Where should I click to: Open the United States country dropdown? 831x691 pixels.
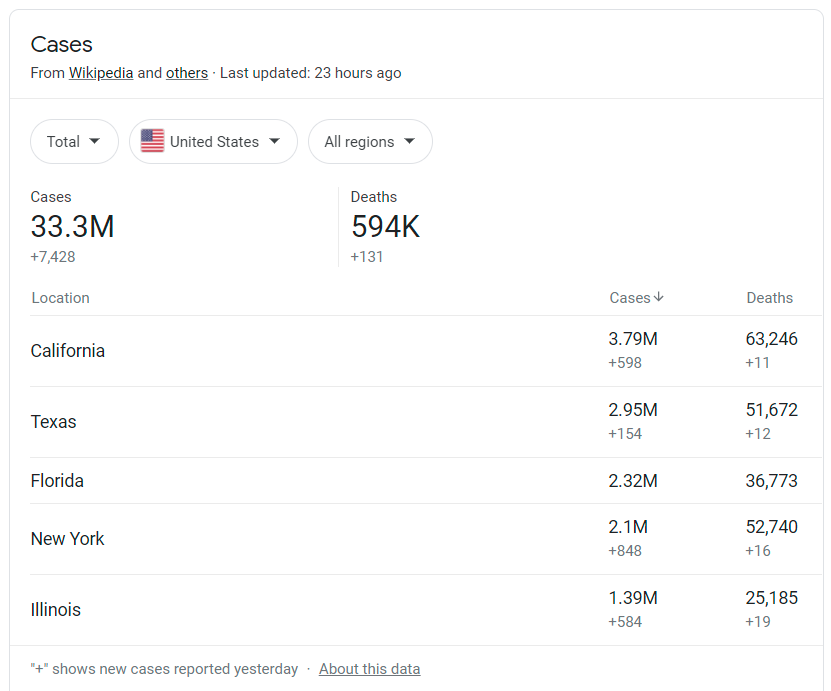pyautogui.click(x=213, y=142)
